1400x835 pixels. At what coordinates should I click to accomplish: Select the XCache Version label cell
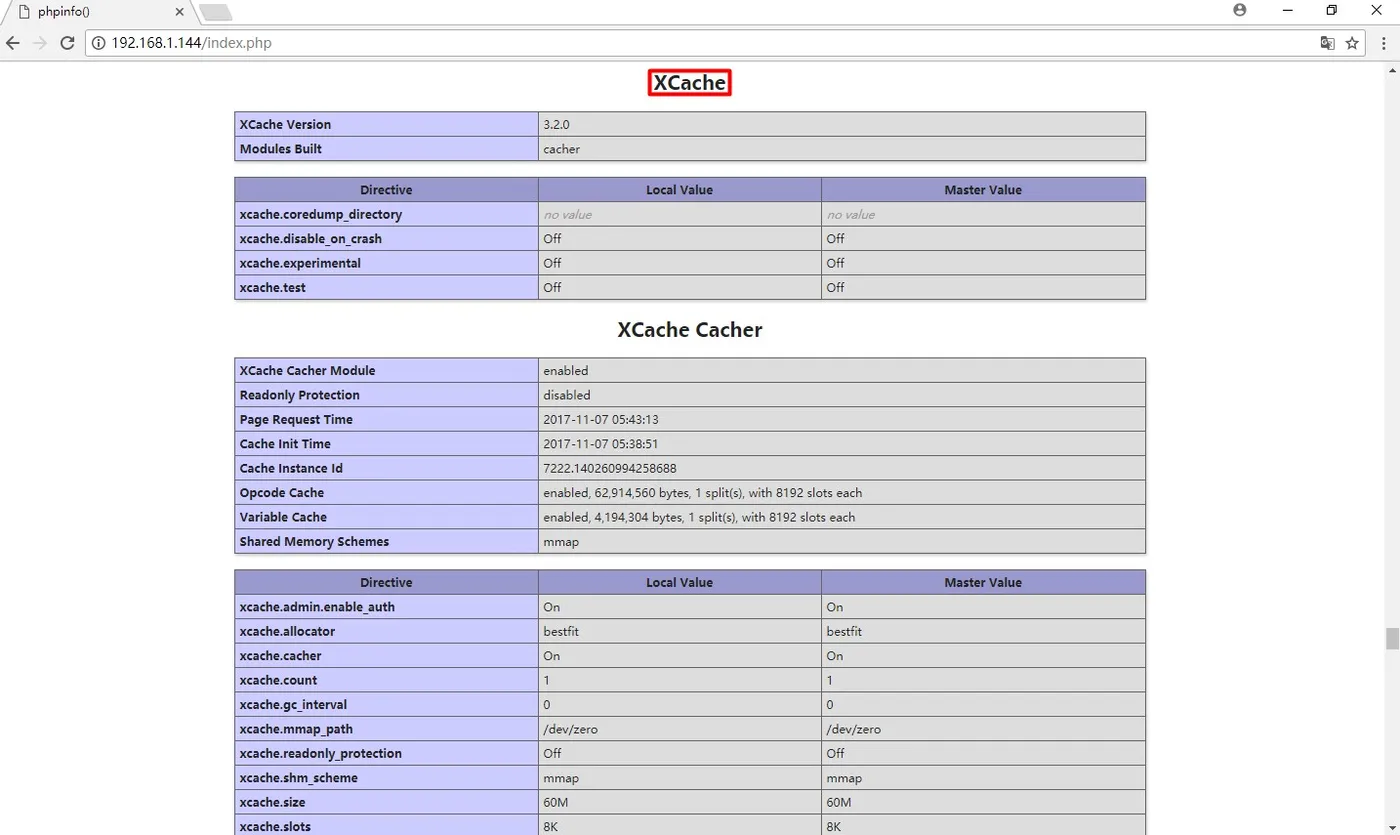click(x=386, y=124)
